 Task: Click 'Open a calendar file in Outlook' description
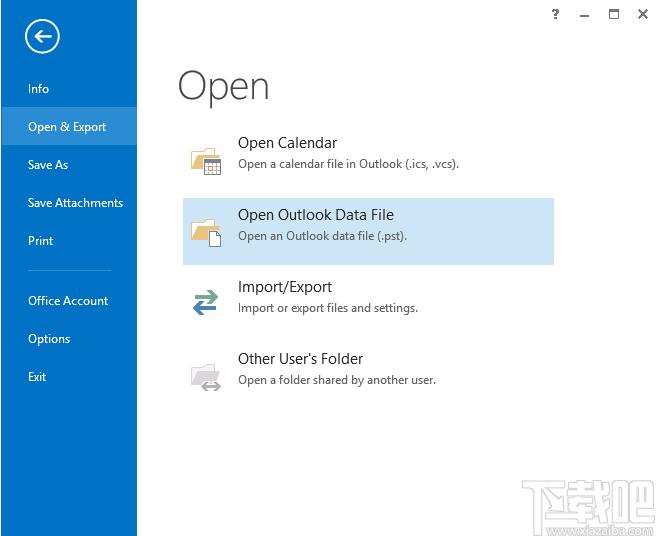click(349, 164)
